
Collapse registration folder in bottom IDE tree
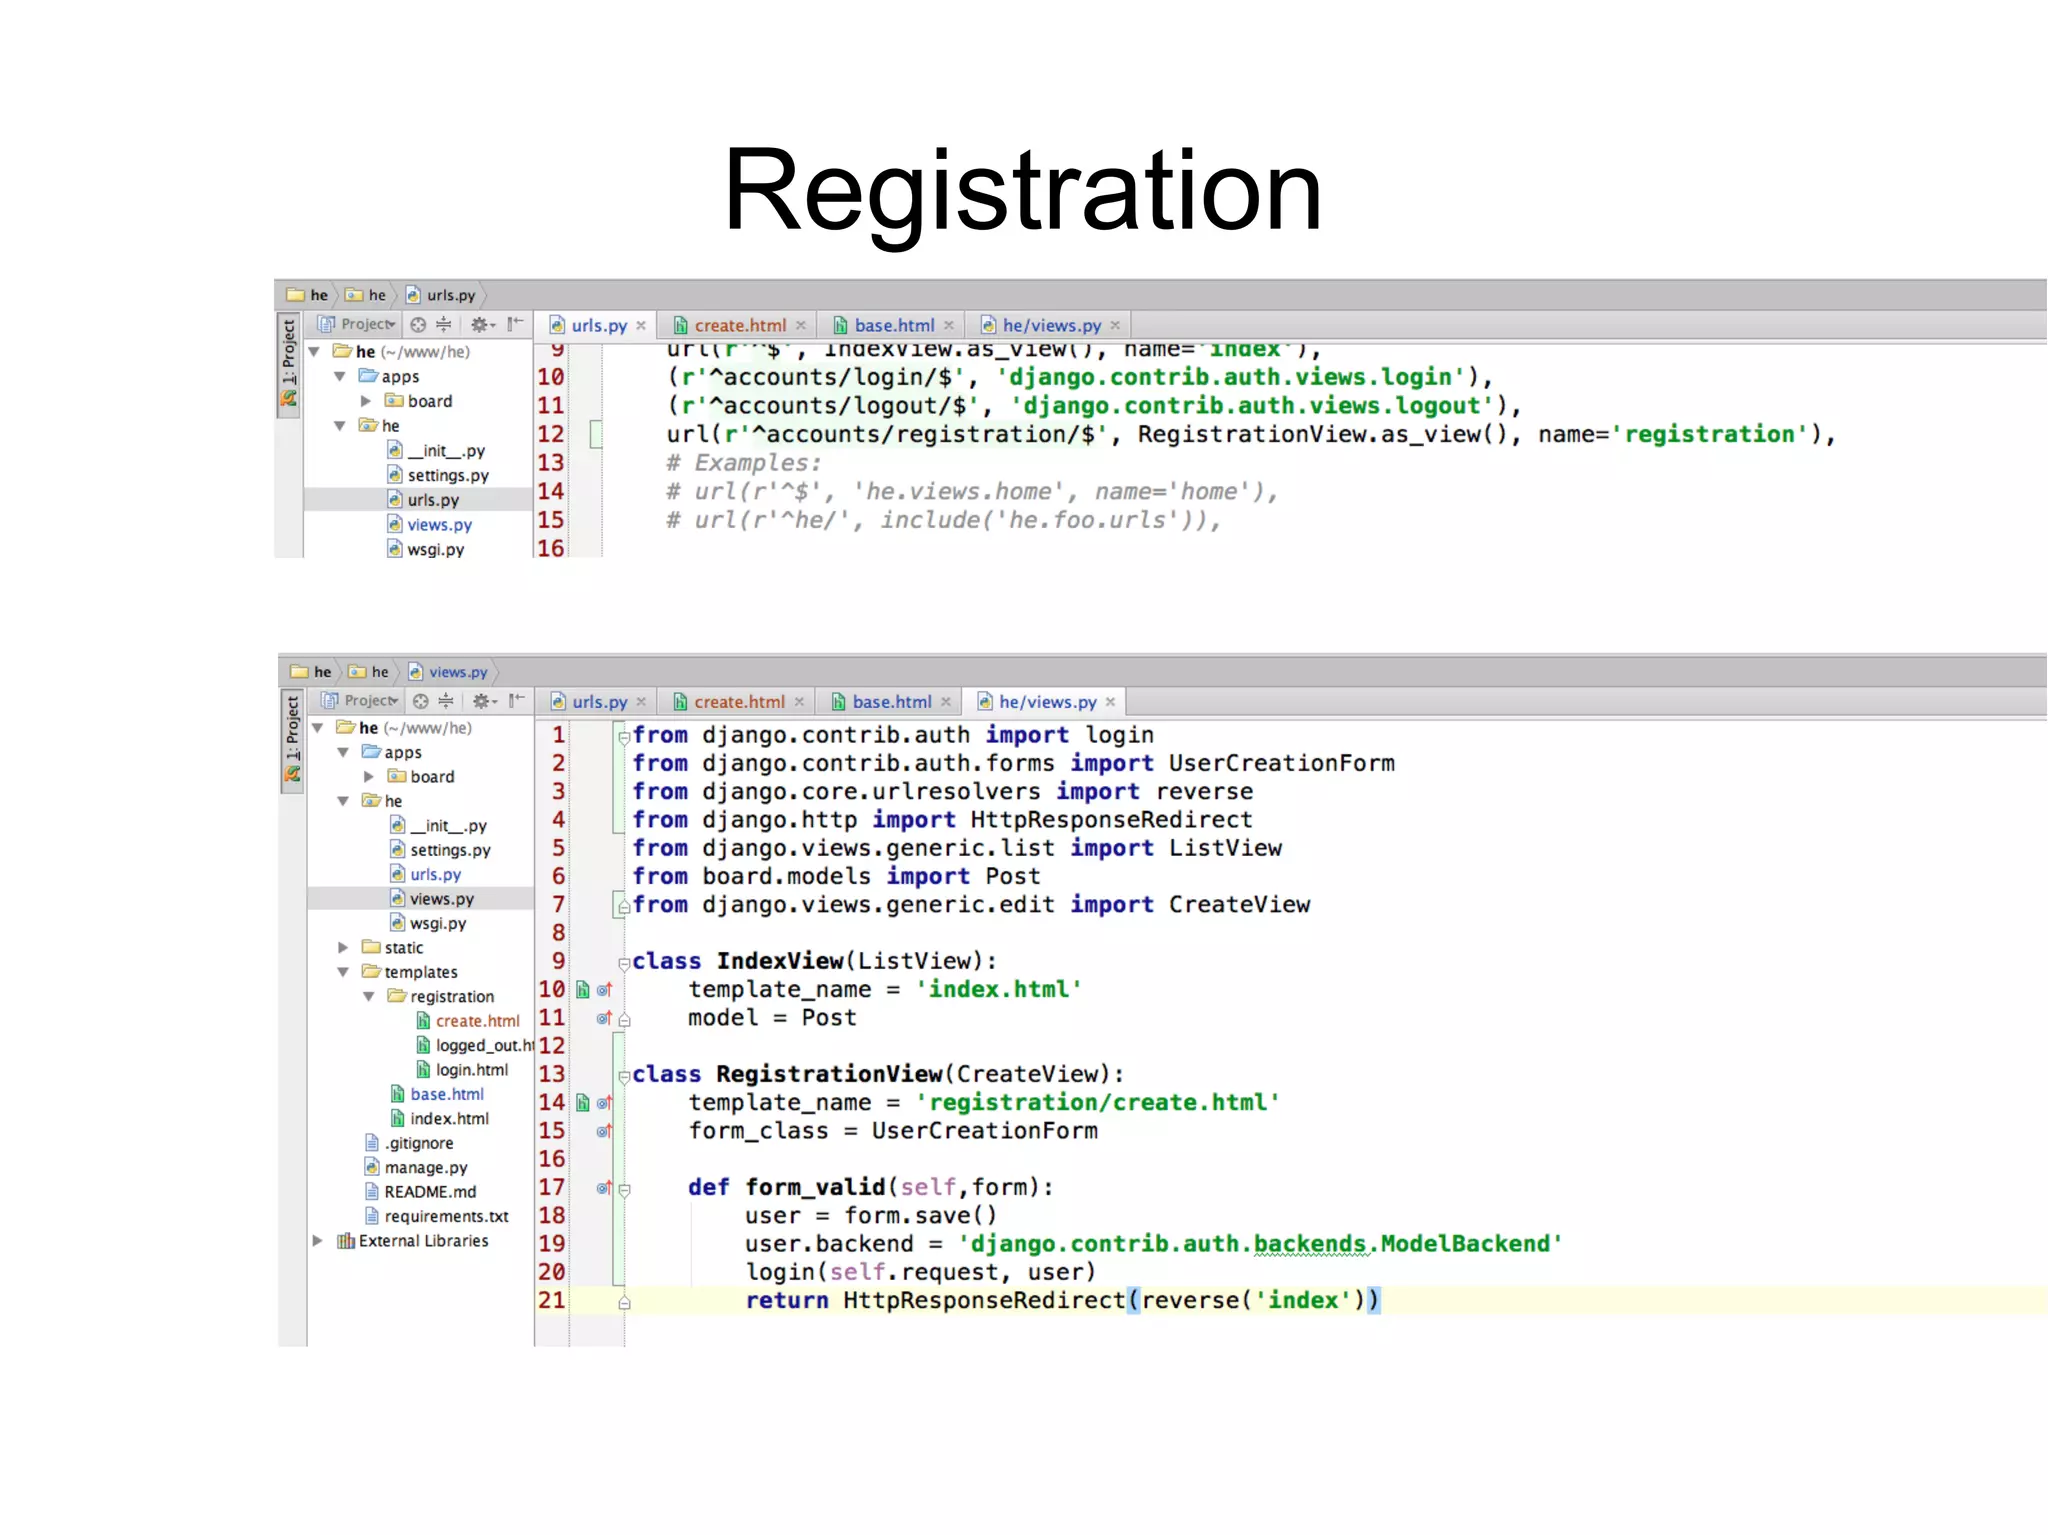[369, 997]
